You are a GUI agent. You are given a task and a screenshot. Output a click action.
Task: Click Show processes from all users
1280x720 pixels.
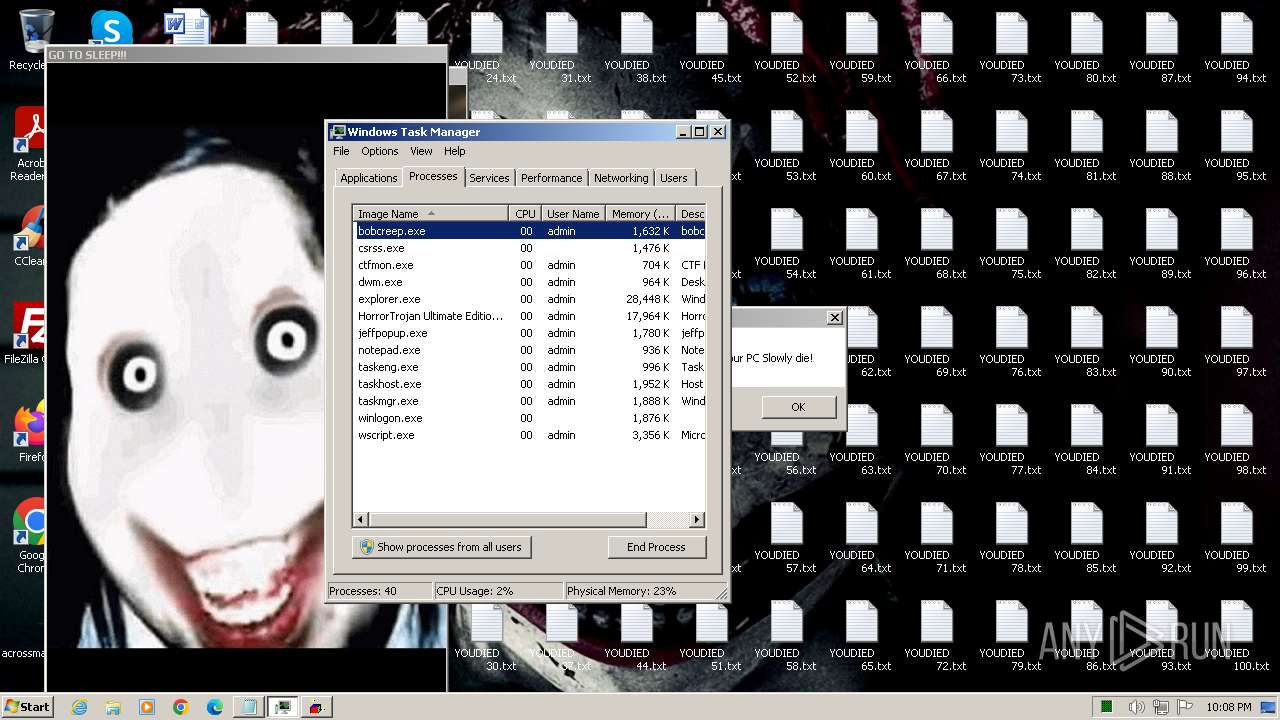click(441, 547)
